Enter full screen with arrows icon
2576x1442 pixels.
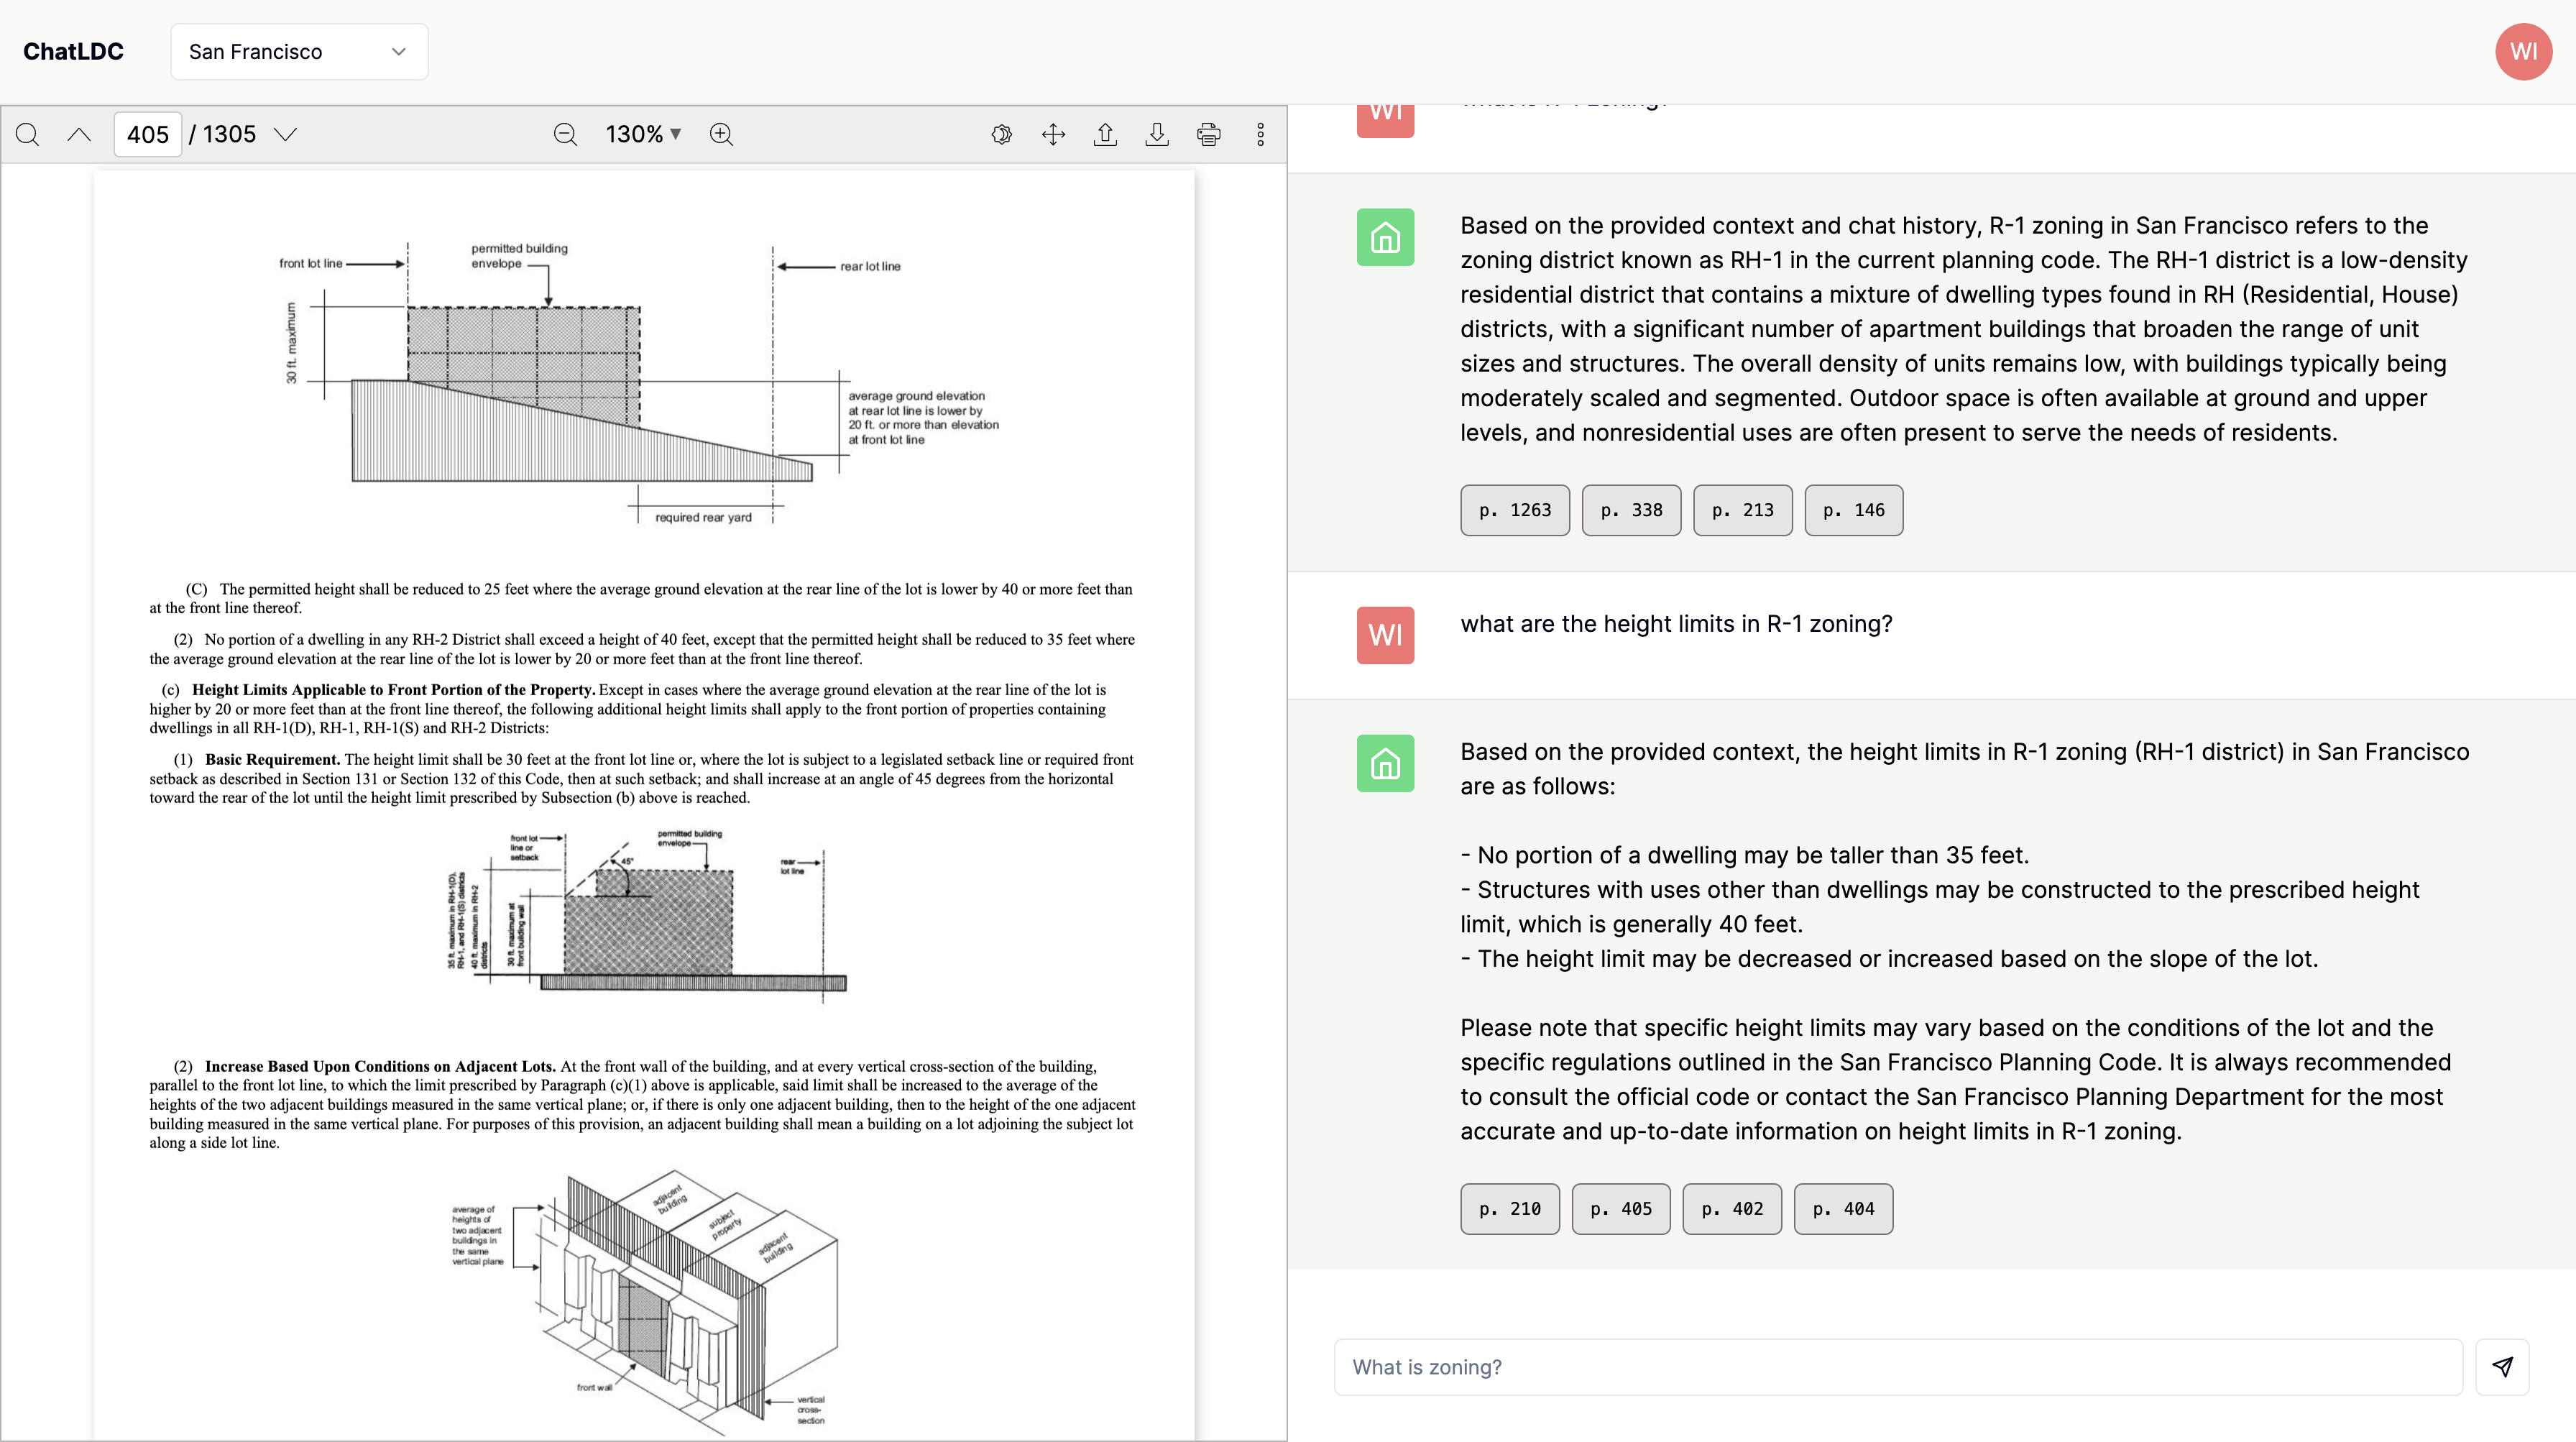1053,134
